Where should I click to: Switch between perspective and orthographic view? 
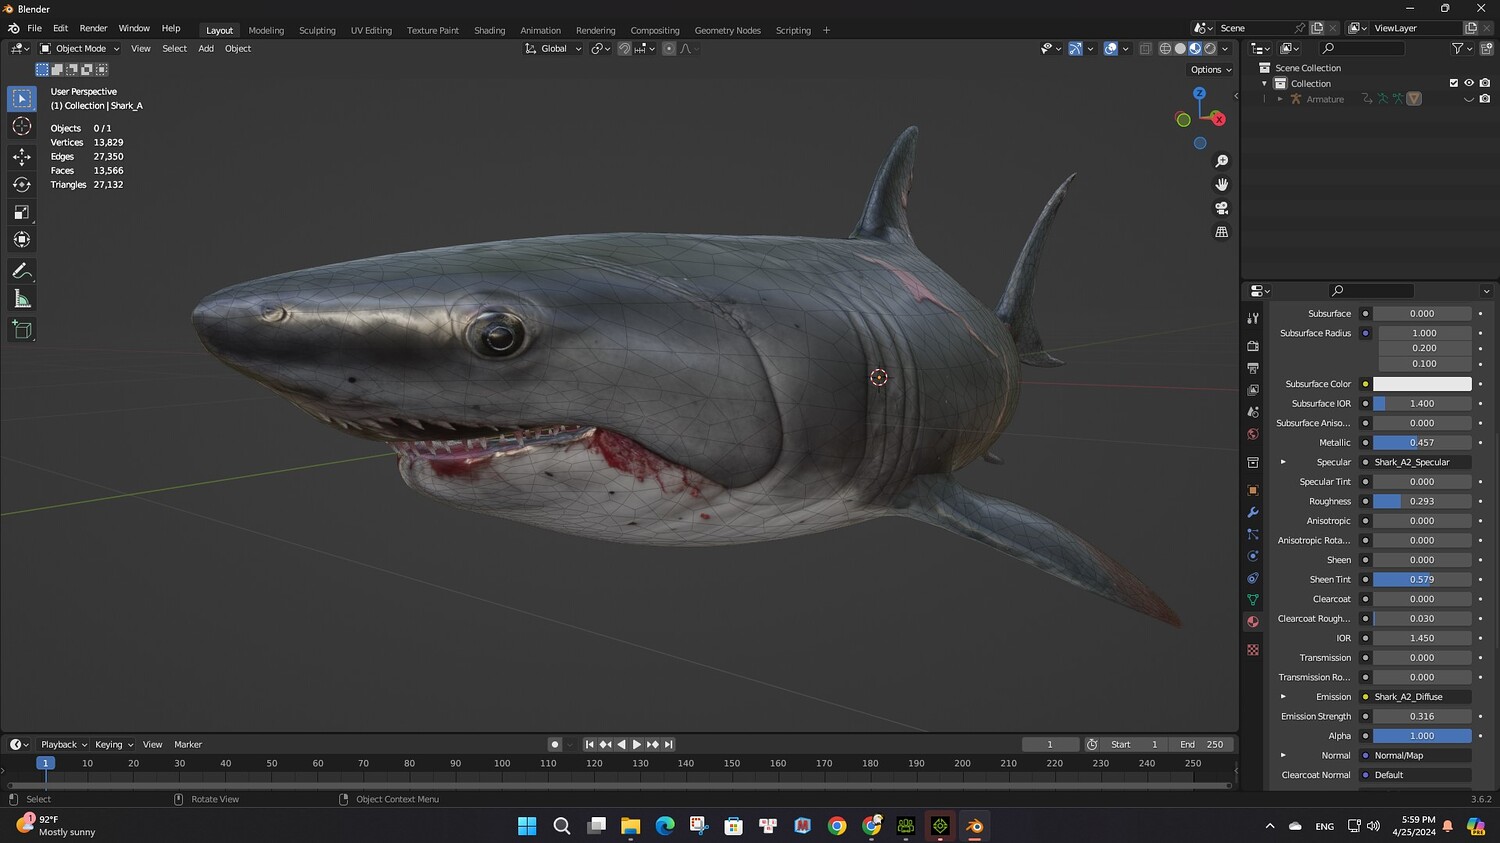coord(1221,232)
